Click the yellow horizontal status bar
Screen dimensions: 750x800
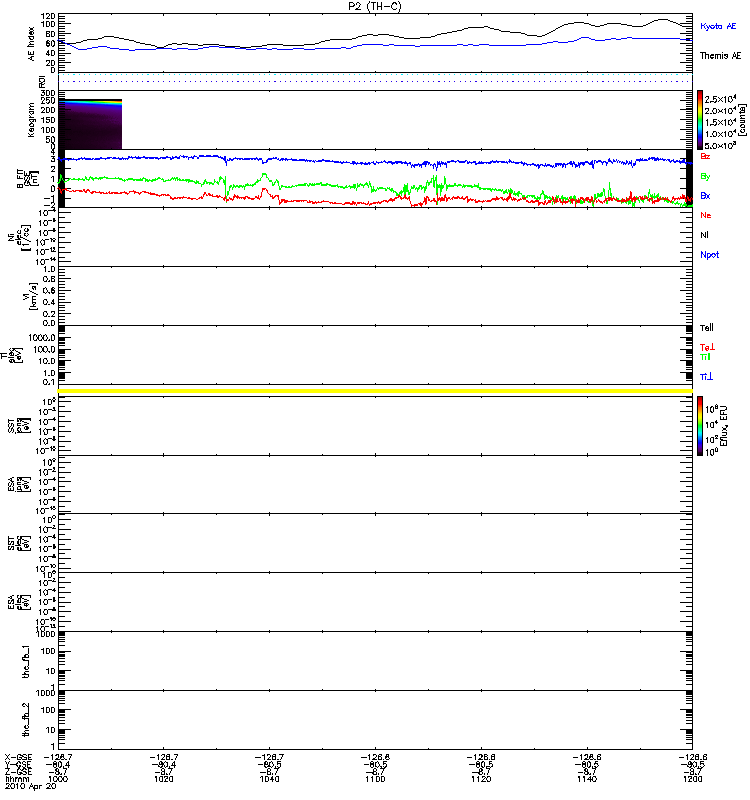[375, 391]
